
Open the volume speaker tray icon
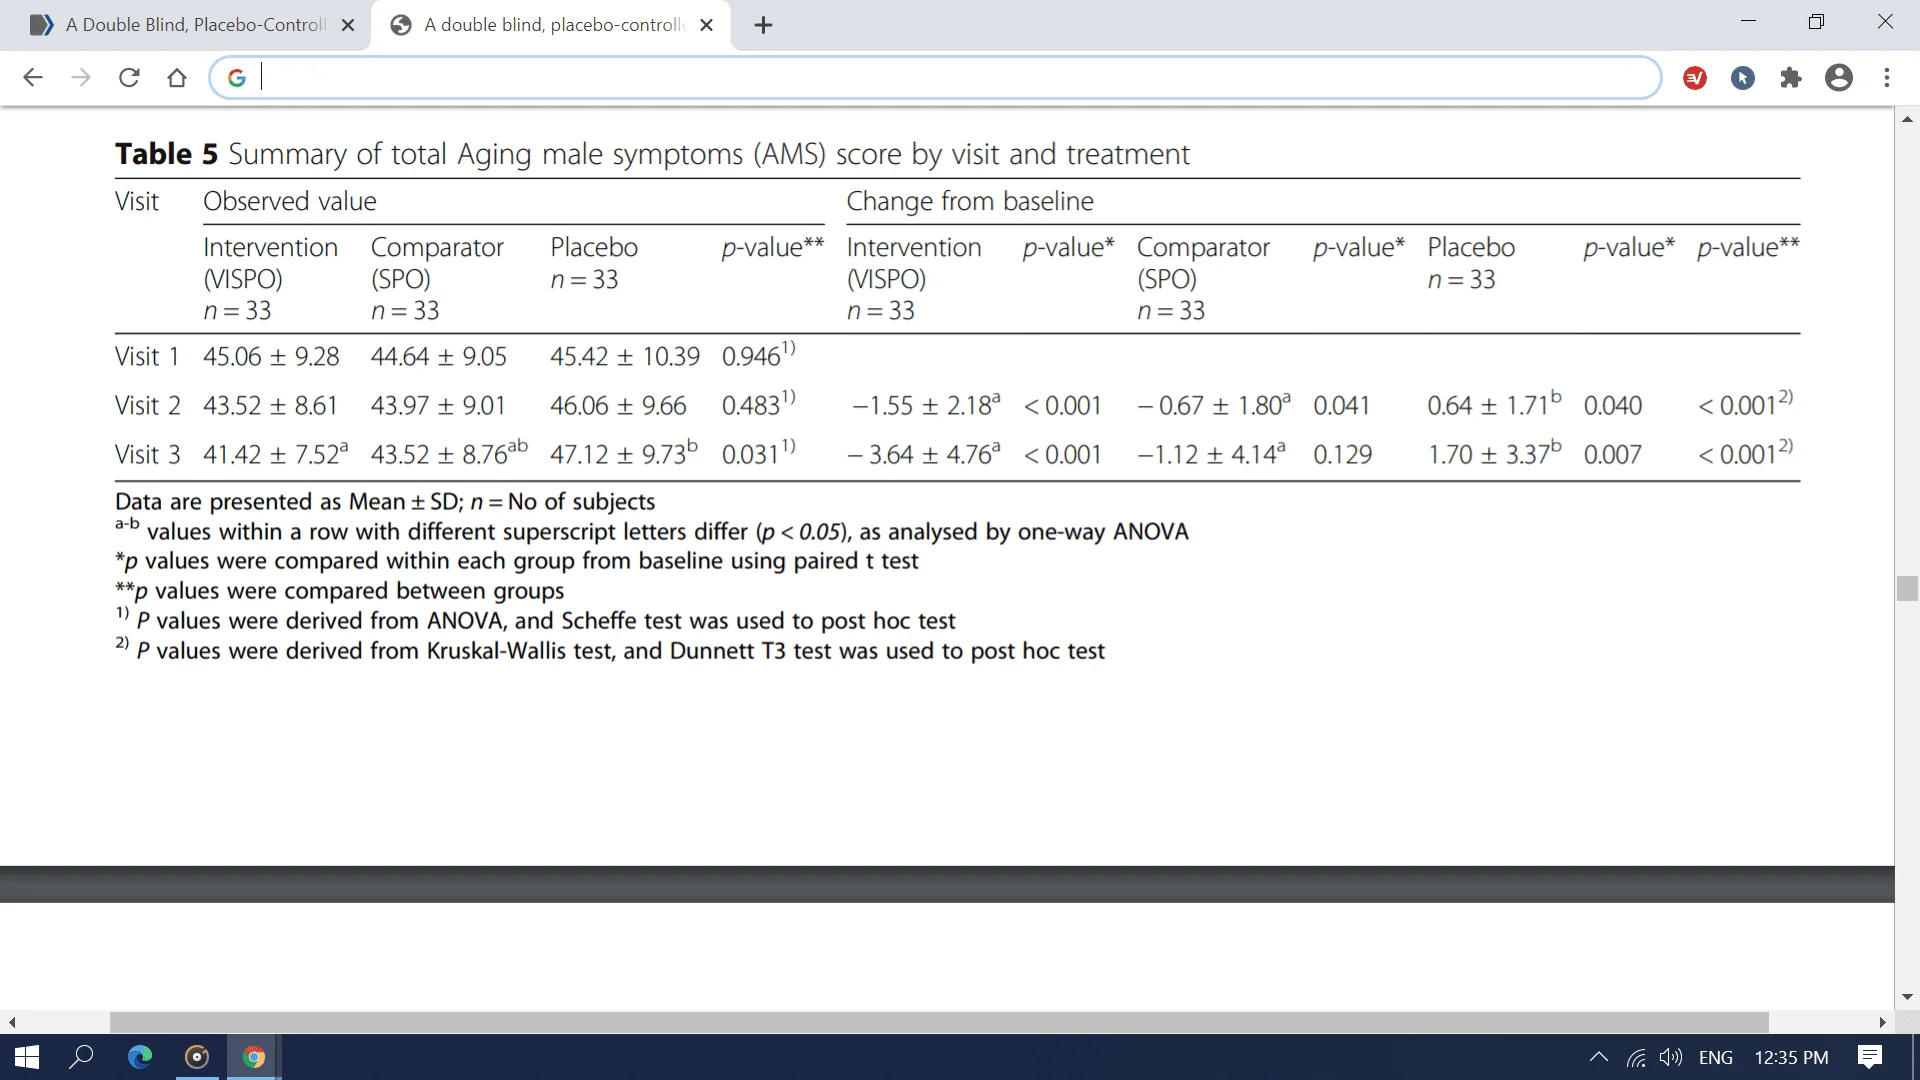(x=1671, y=1057)
